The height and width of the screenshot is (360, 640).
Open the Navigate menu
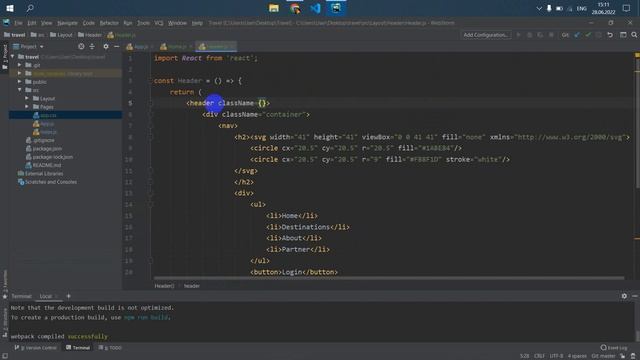67,23
